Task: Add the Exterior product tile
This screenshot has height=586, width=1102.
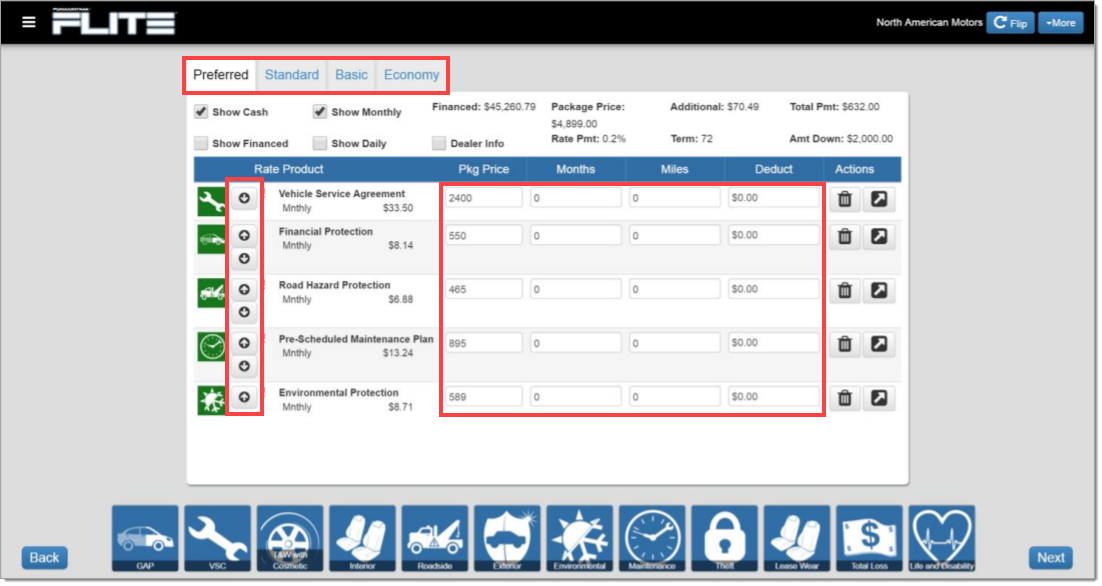Action: pyautogui.click(x=507, y=539)
